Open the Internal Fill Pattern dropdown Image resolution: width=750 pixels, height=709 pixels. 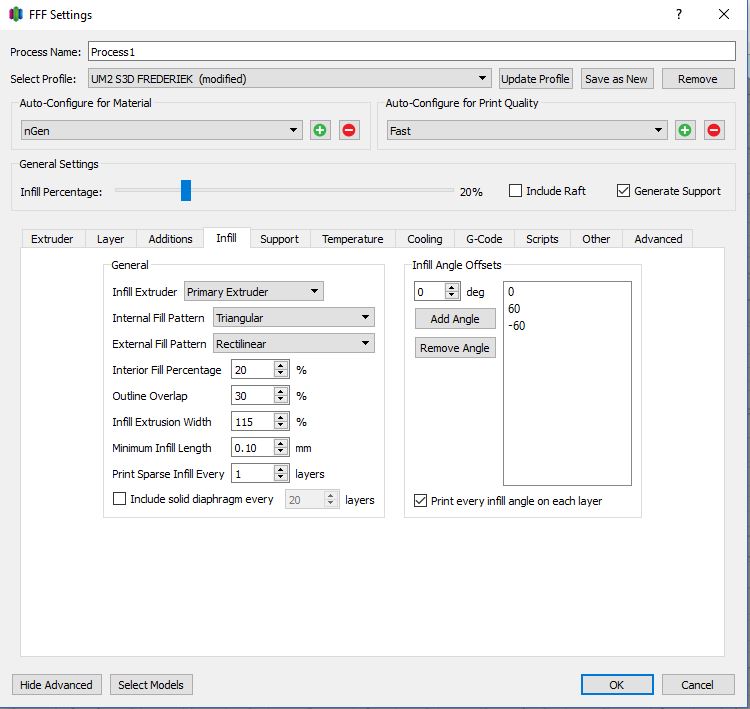tap(294, 318)
